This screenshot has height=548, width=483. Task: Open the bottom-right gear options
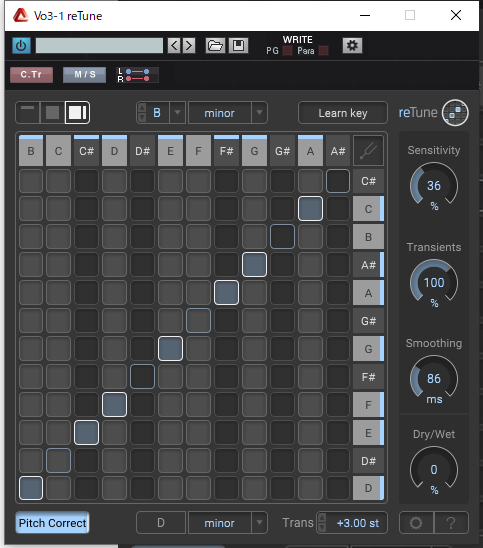point(416,523)
